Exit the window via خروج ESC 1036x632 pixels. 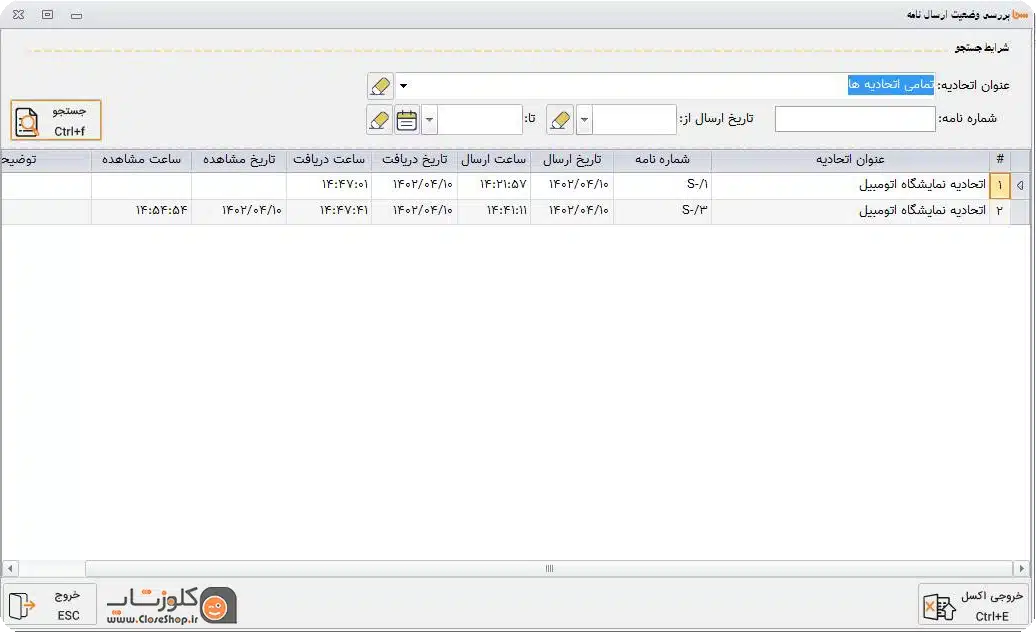click(x=50, y=605)
